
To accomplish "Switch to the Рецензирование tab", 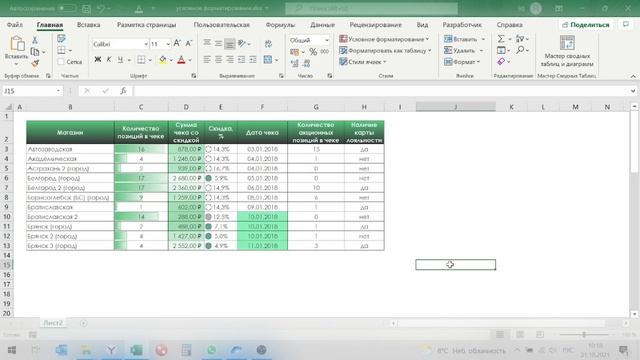I will 376,25.
